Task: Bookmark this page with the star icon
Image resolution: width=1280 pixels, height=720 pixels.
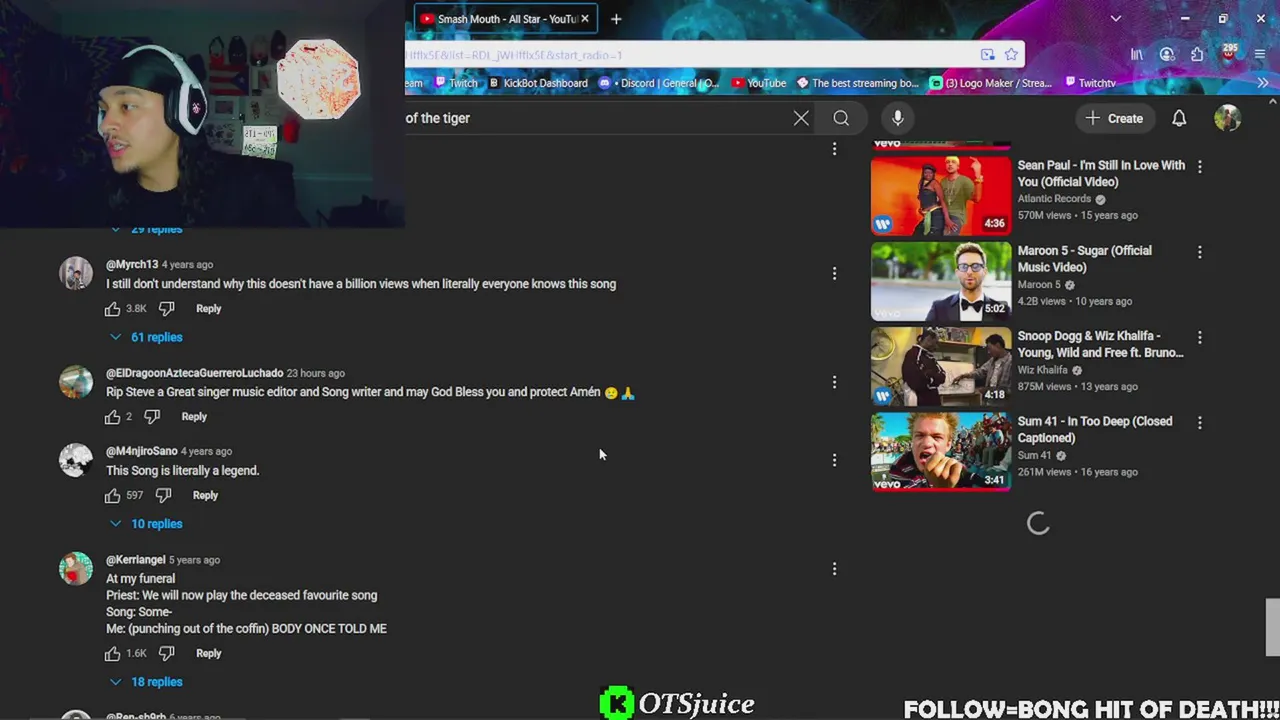Action: click(x=1011, y=55)
